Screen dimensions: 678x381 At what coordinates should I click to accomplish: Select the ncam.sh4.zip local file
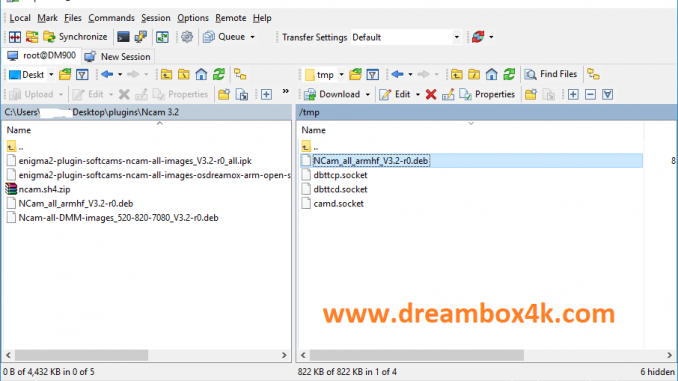click(44, 189)
